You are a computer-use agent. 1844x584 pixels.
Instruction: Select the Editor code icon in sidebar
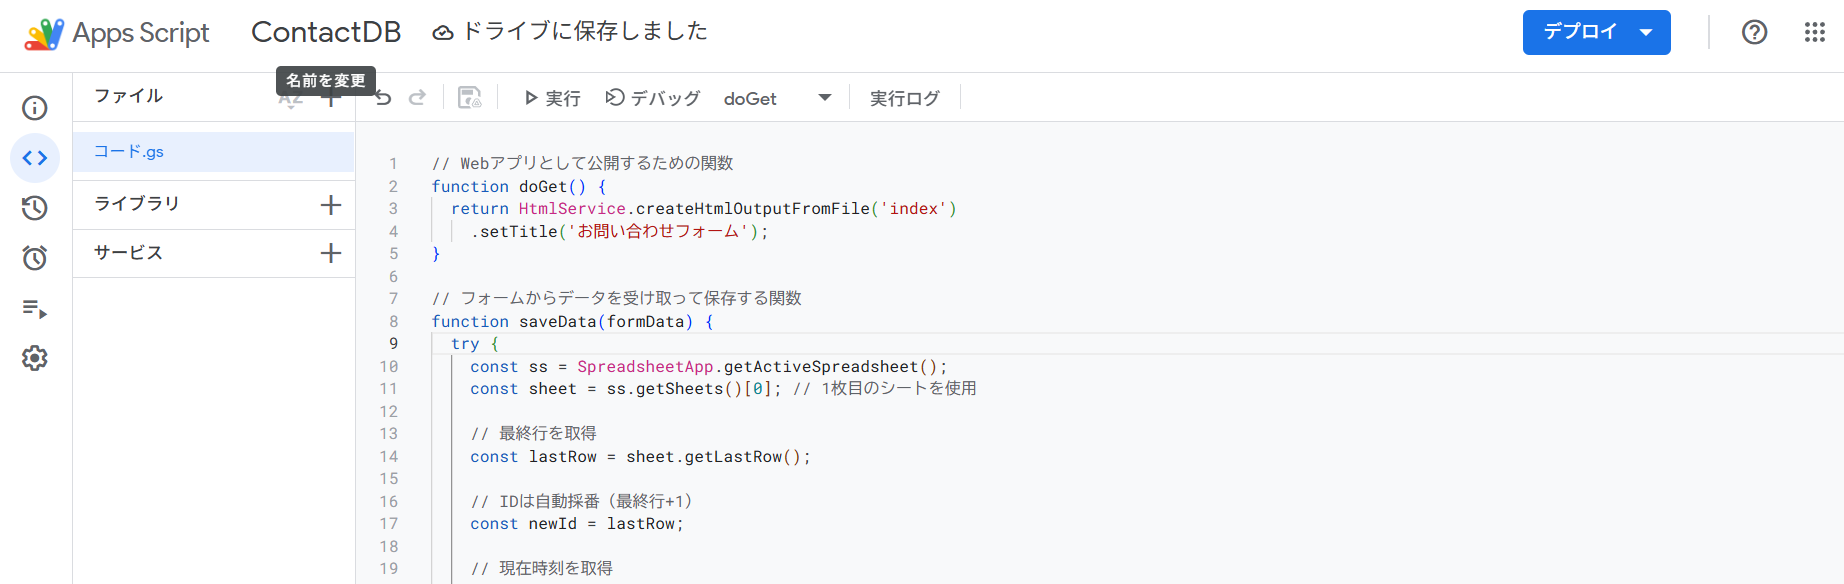click(35, 158)
